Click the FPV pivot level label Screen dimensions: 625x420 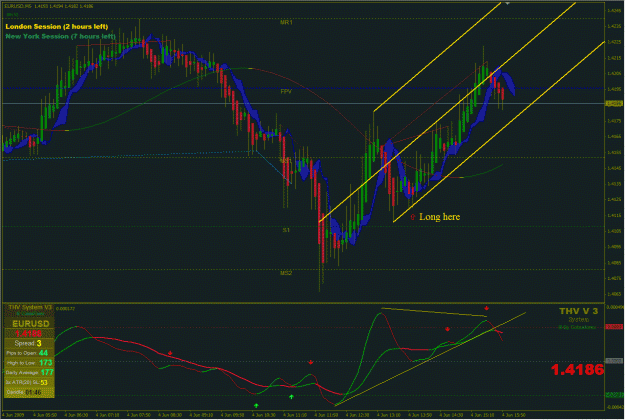(x=286, y=92)
